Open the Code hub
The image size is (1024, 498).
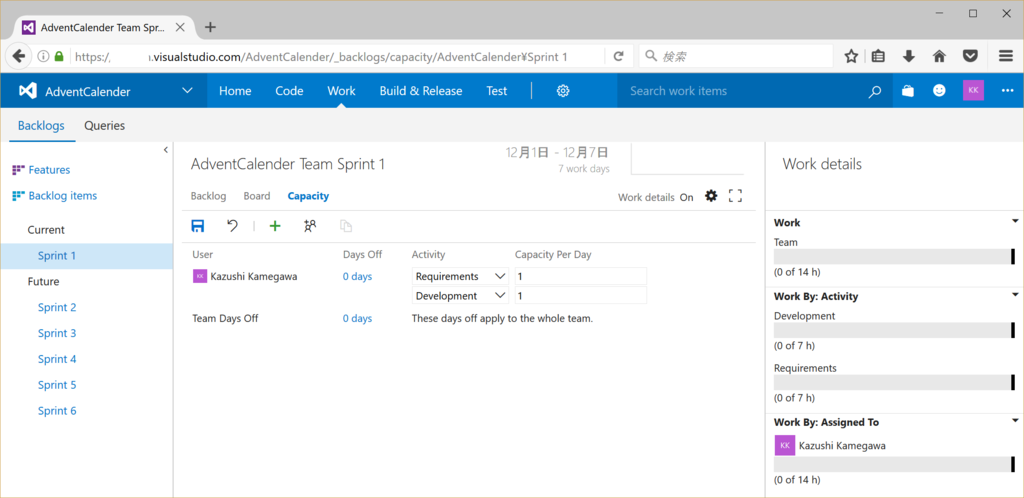pos(289,91)
